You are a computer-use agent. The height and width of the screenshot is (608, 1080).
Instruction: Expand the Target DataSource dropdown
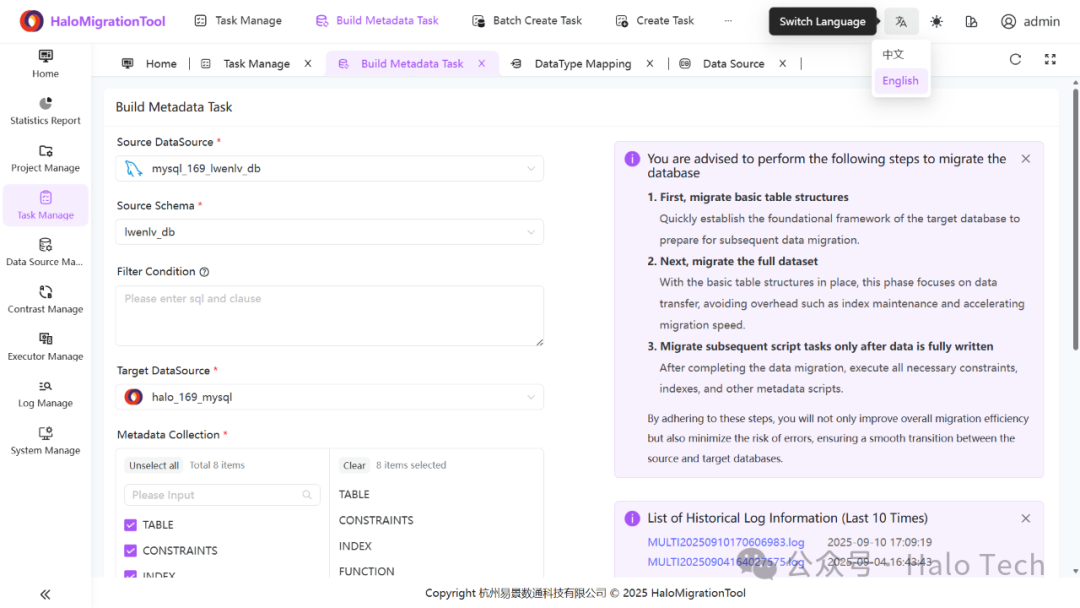click(x=329, y=397)
